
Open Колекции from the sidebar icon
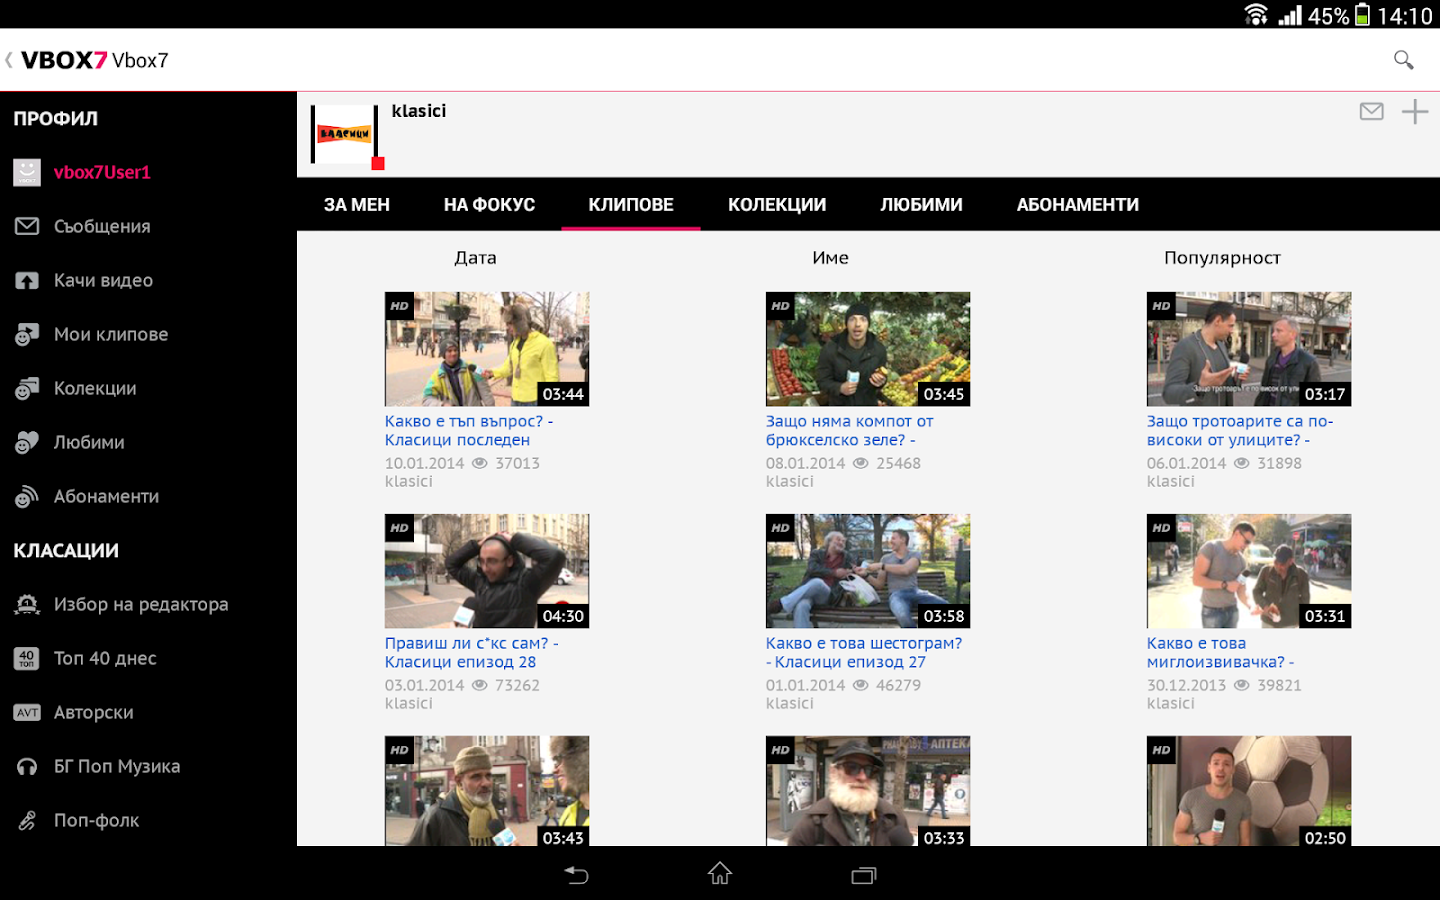(27, 388)
